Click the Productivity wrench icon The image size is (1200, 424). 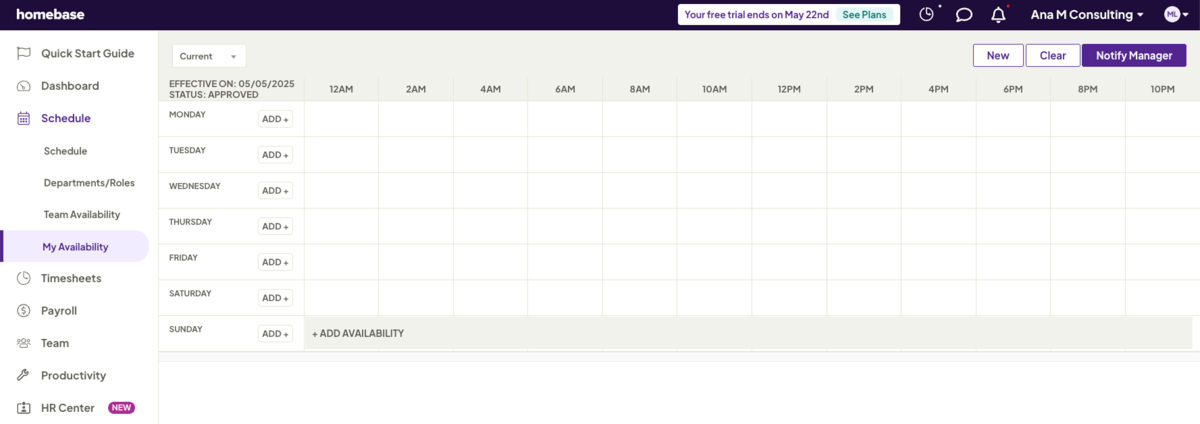point(23,376)
